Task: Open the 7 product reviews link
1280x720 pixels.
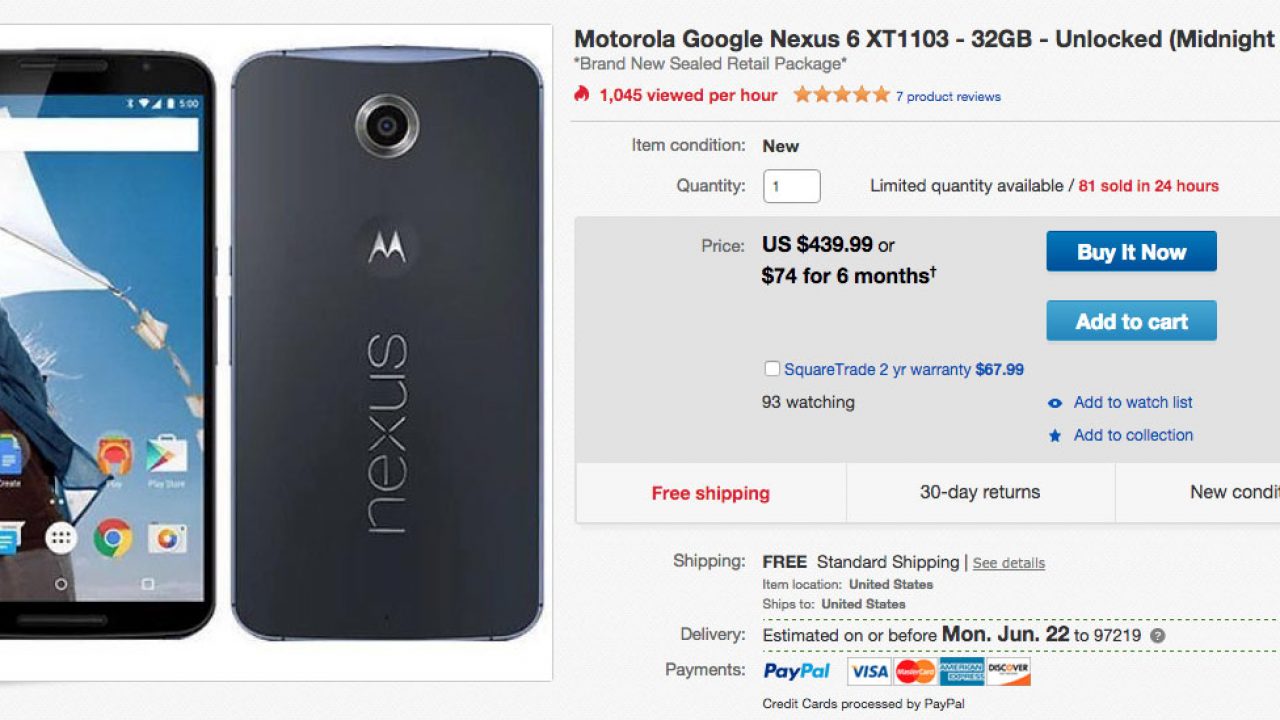Action: pyautogui.click(x=948, y=97)
